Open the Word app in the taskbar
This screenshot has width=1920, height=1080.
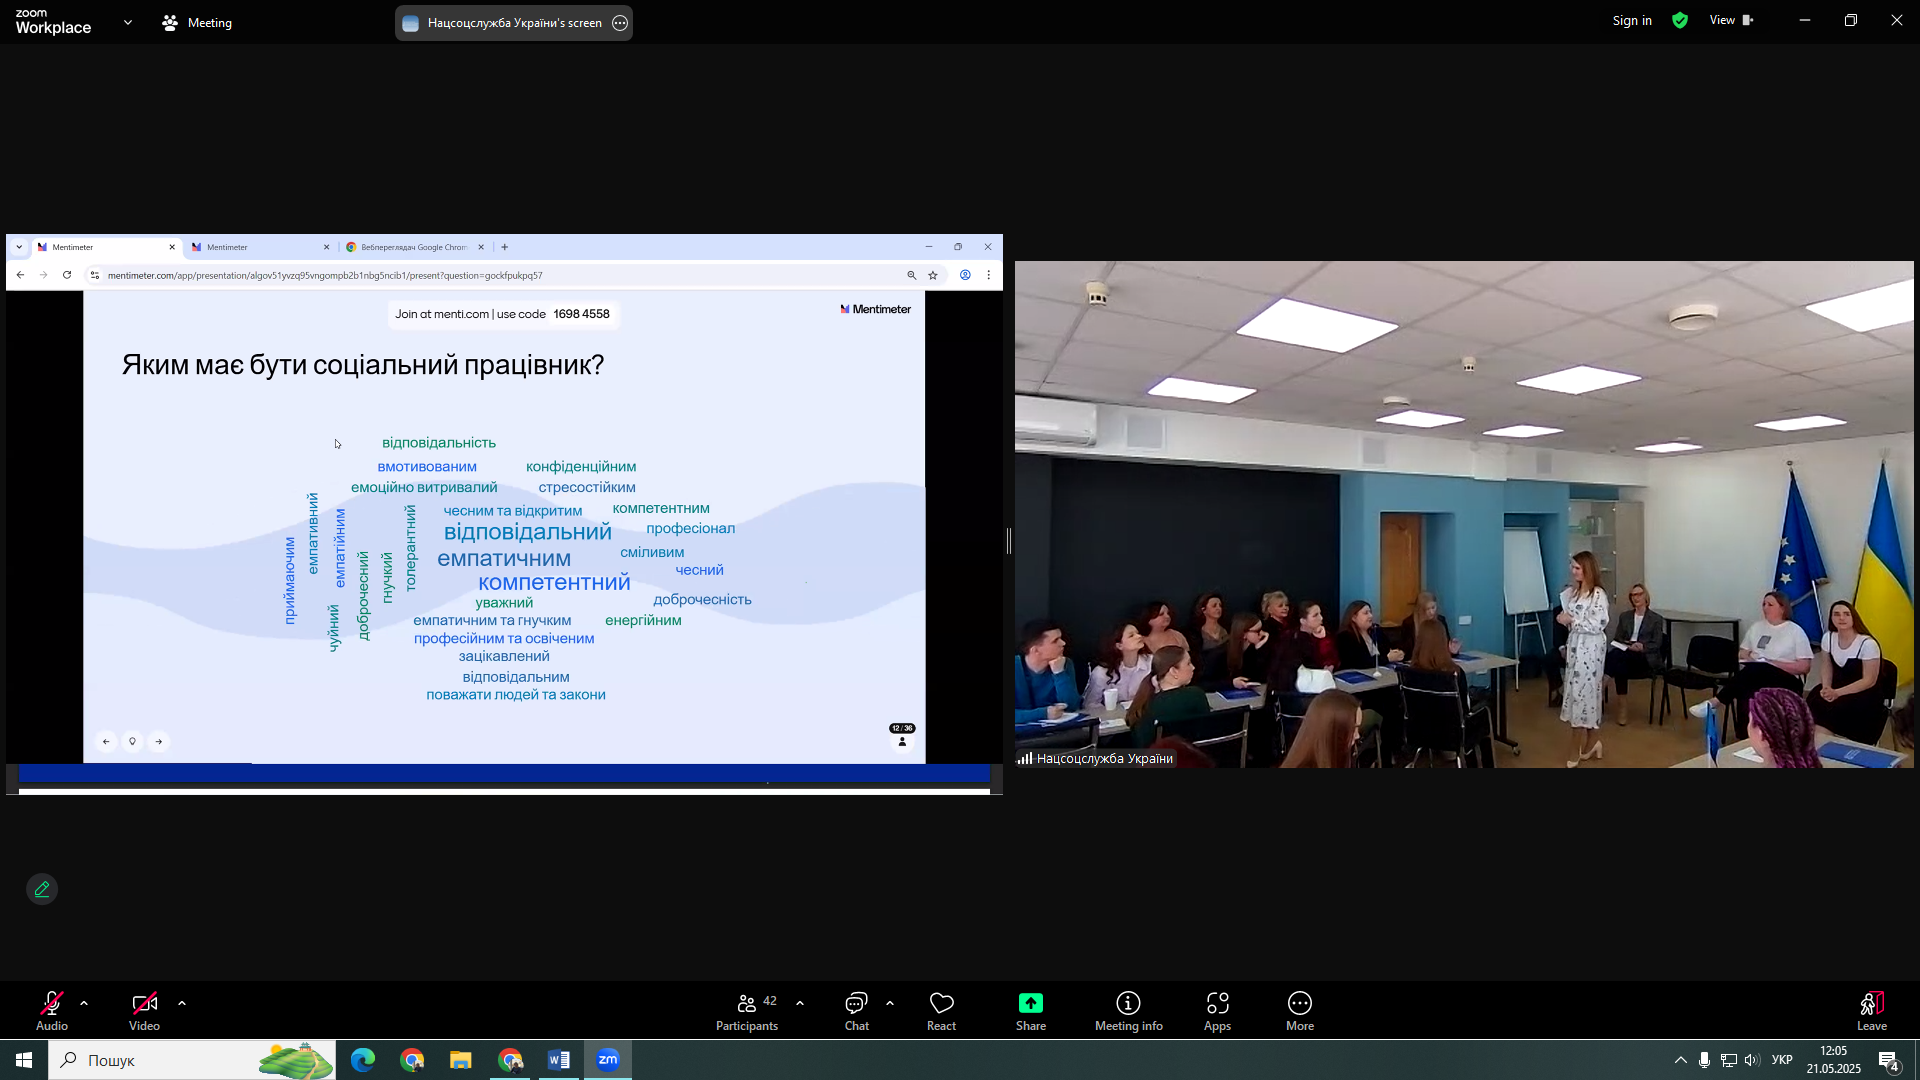click(559, 1060)
